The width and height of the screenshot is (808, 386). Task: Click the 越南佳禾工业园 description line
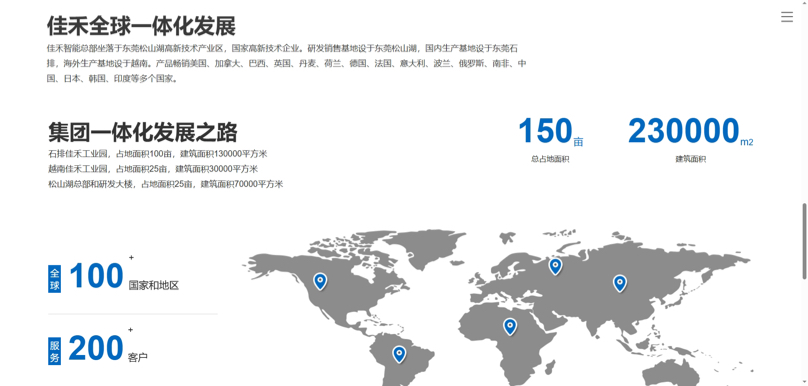pyautogui.click(x=153, y=169)
